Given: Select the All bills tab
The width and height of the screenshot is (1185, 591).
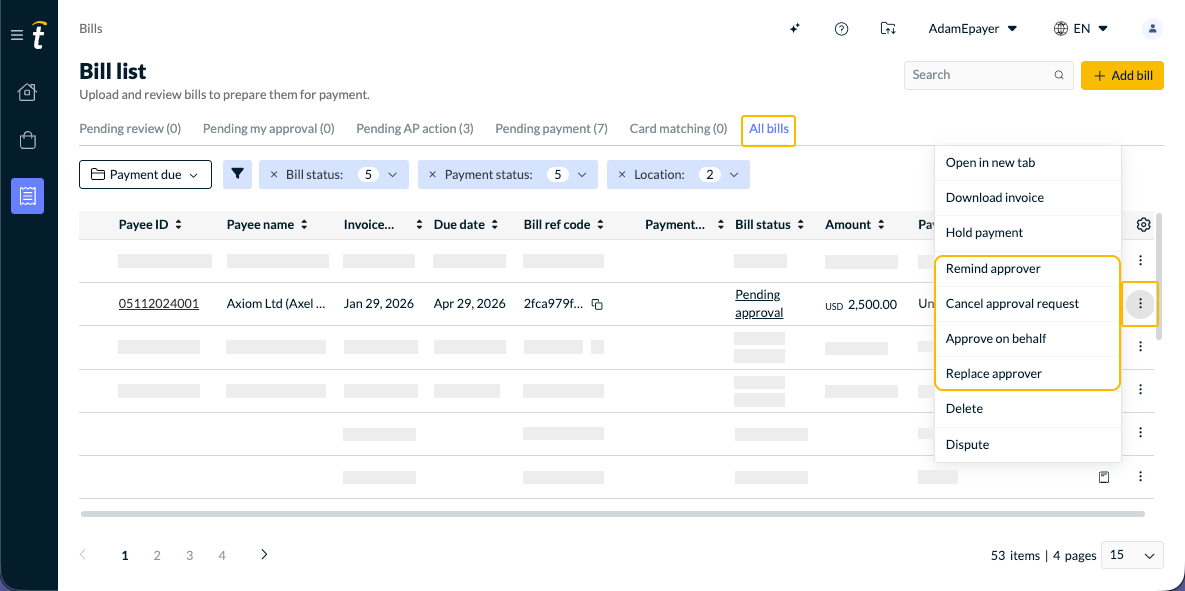Looking at the screenshot, I should pos(769,129).
